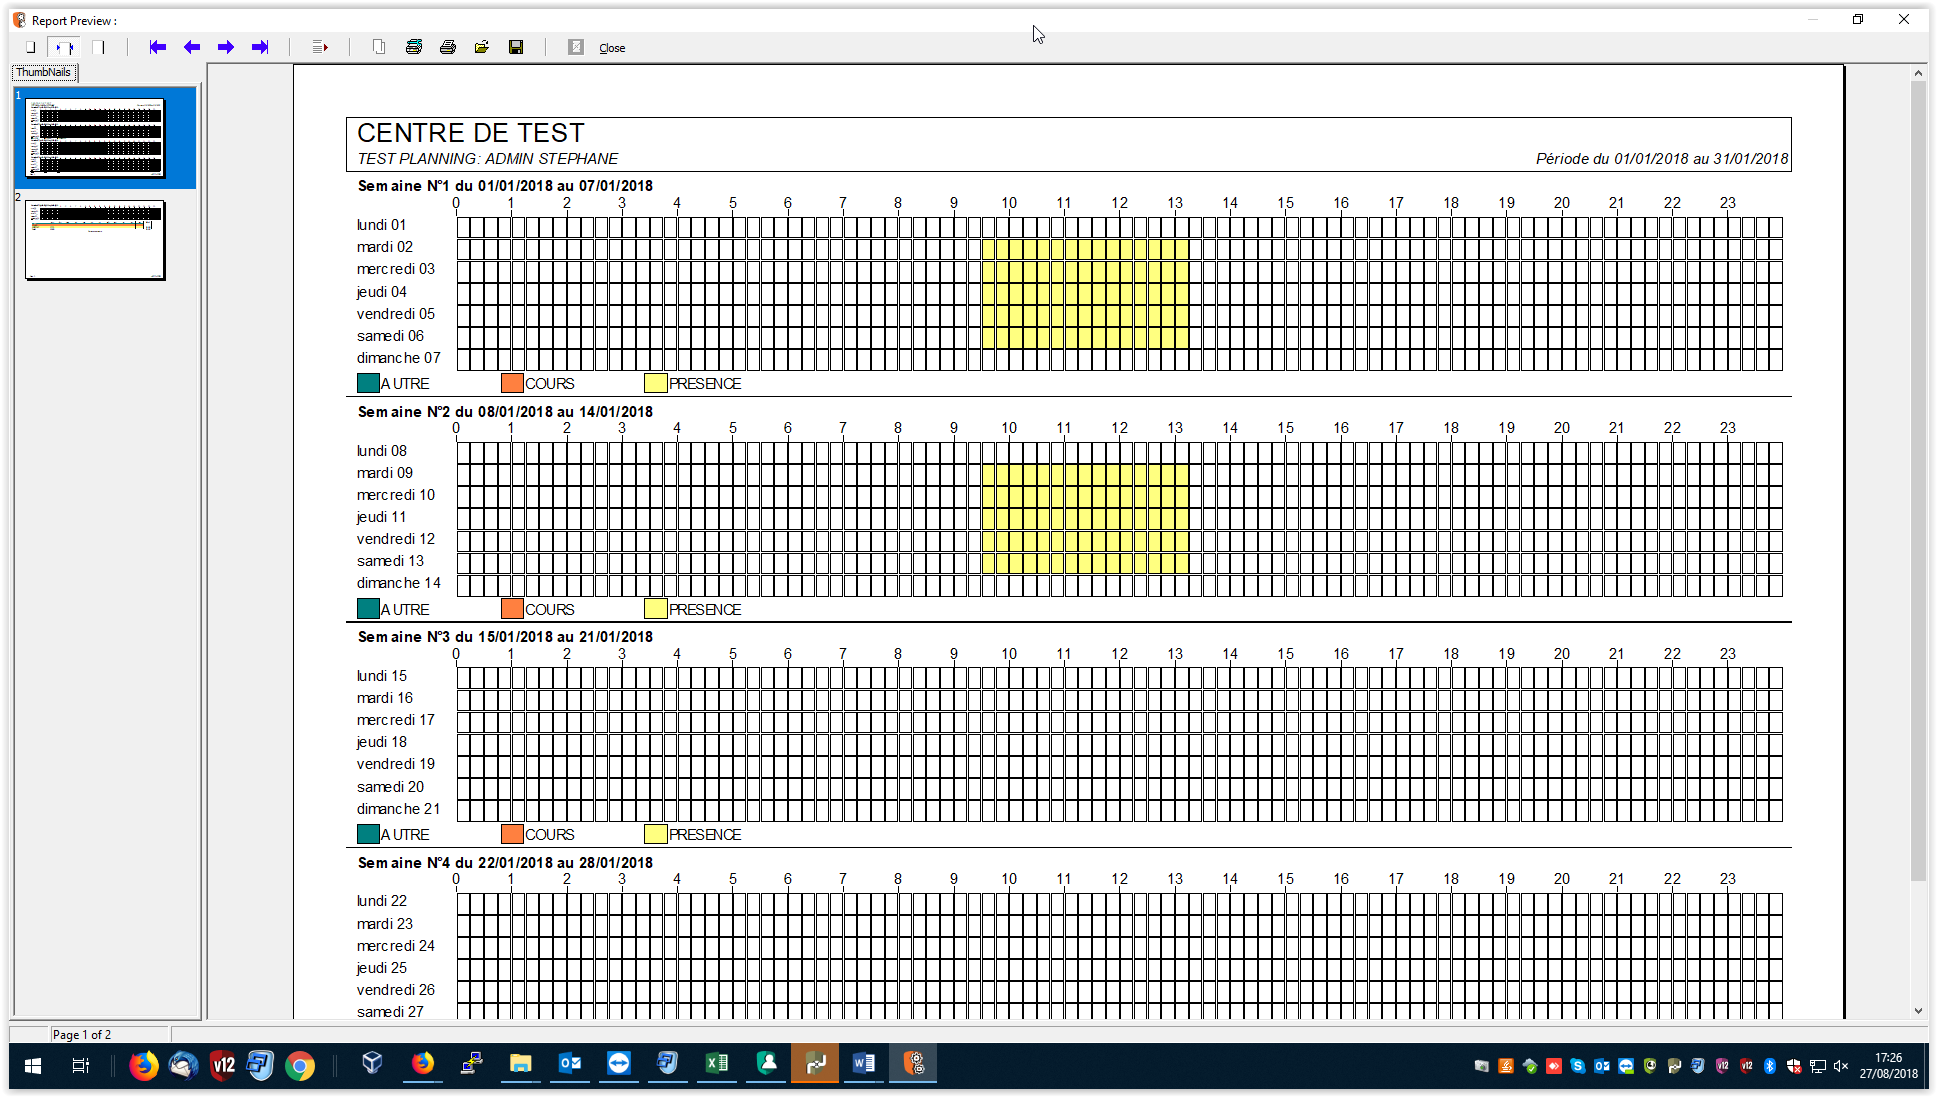
Task: Open VirtualBox cube icon in taskbar
Action: click(x=372, y=1063)
